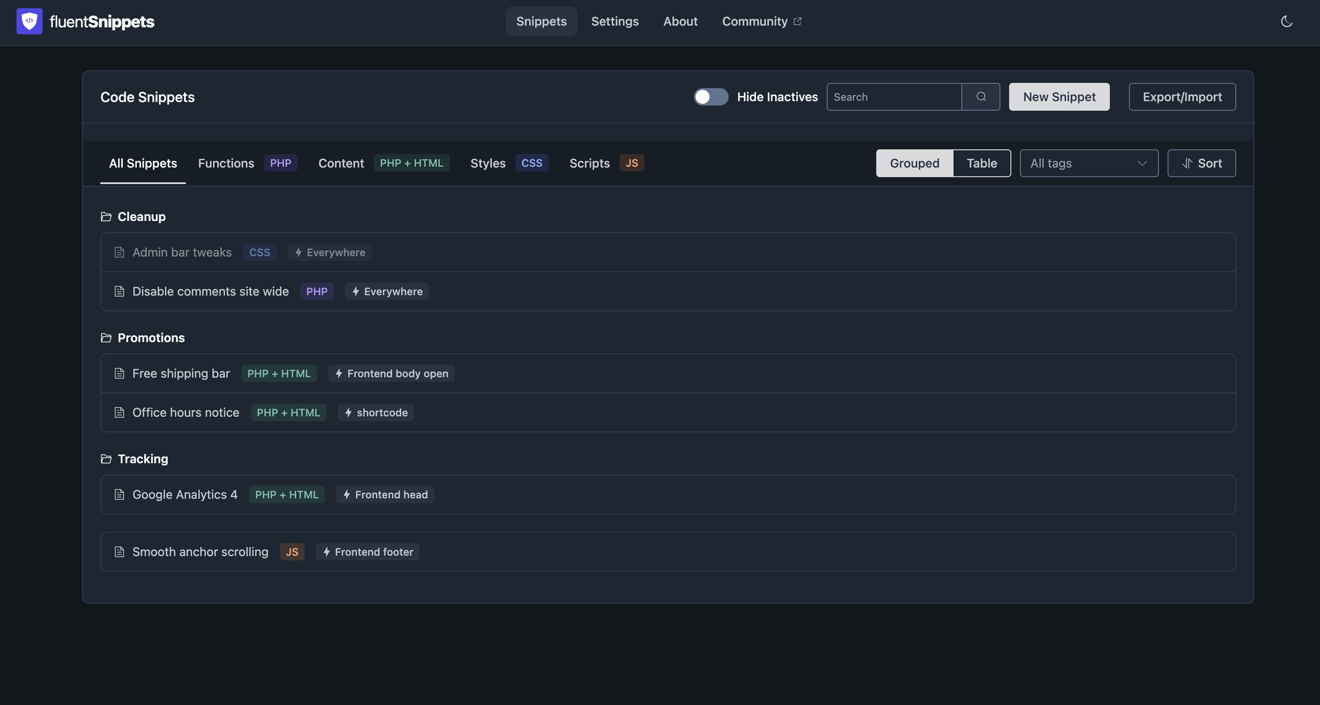
Task: Collapse the Promotions group heading
Action: point(151,338)
